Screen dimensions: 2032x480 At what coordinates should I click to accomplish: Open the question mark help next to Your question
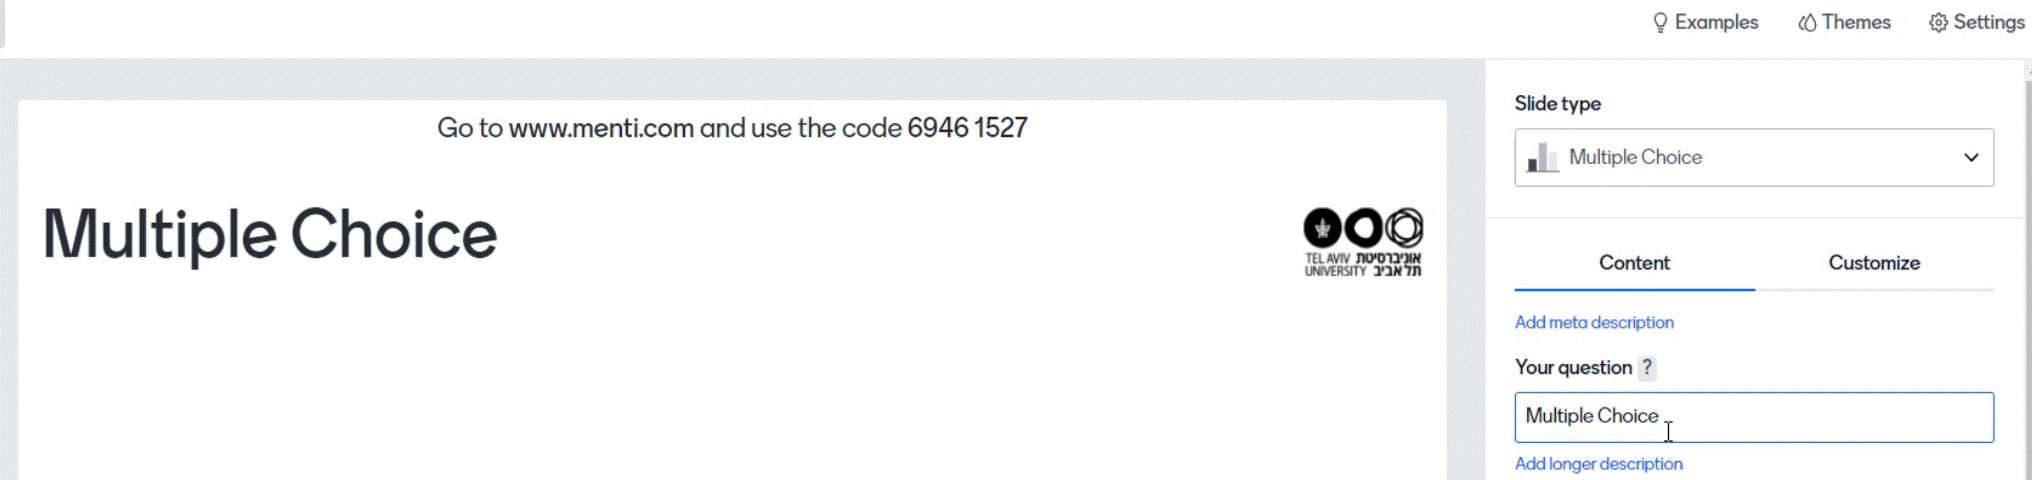(x=1647, y=368)
